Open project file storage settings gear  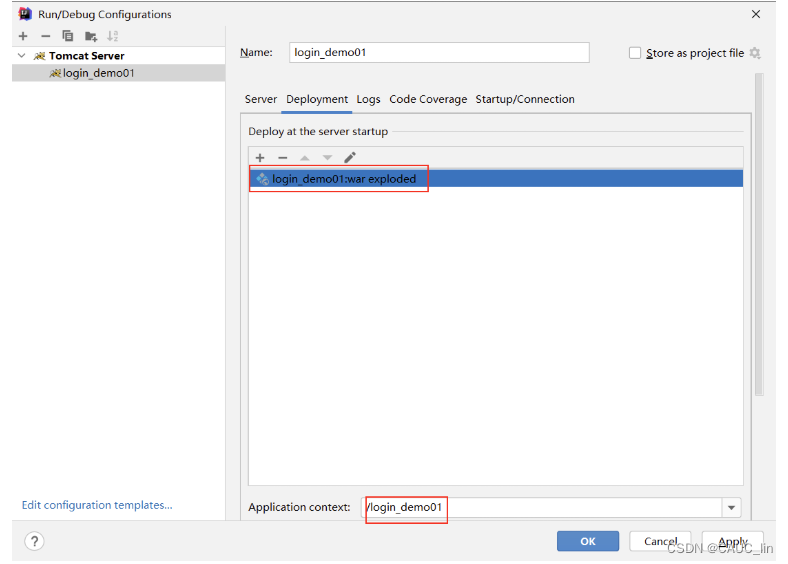tap(755, 53)
